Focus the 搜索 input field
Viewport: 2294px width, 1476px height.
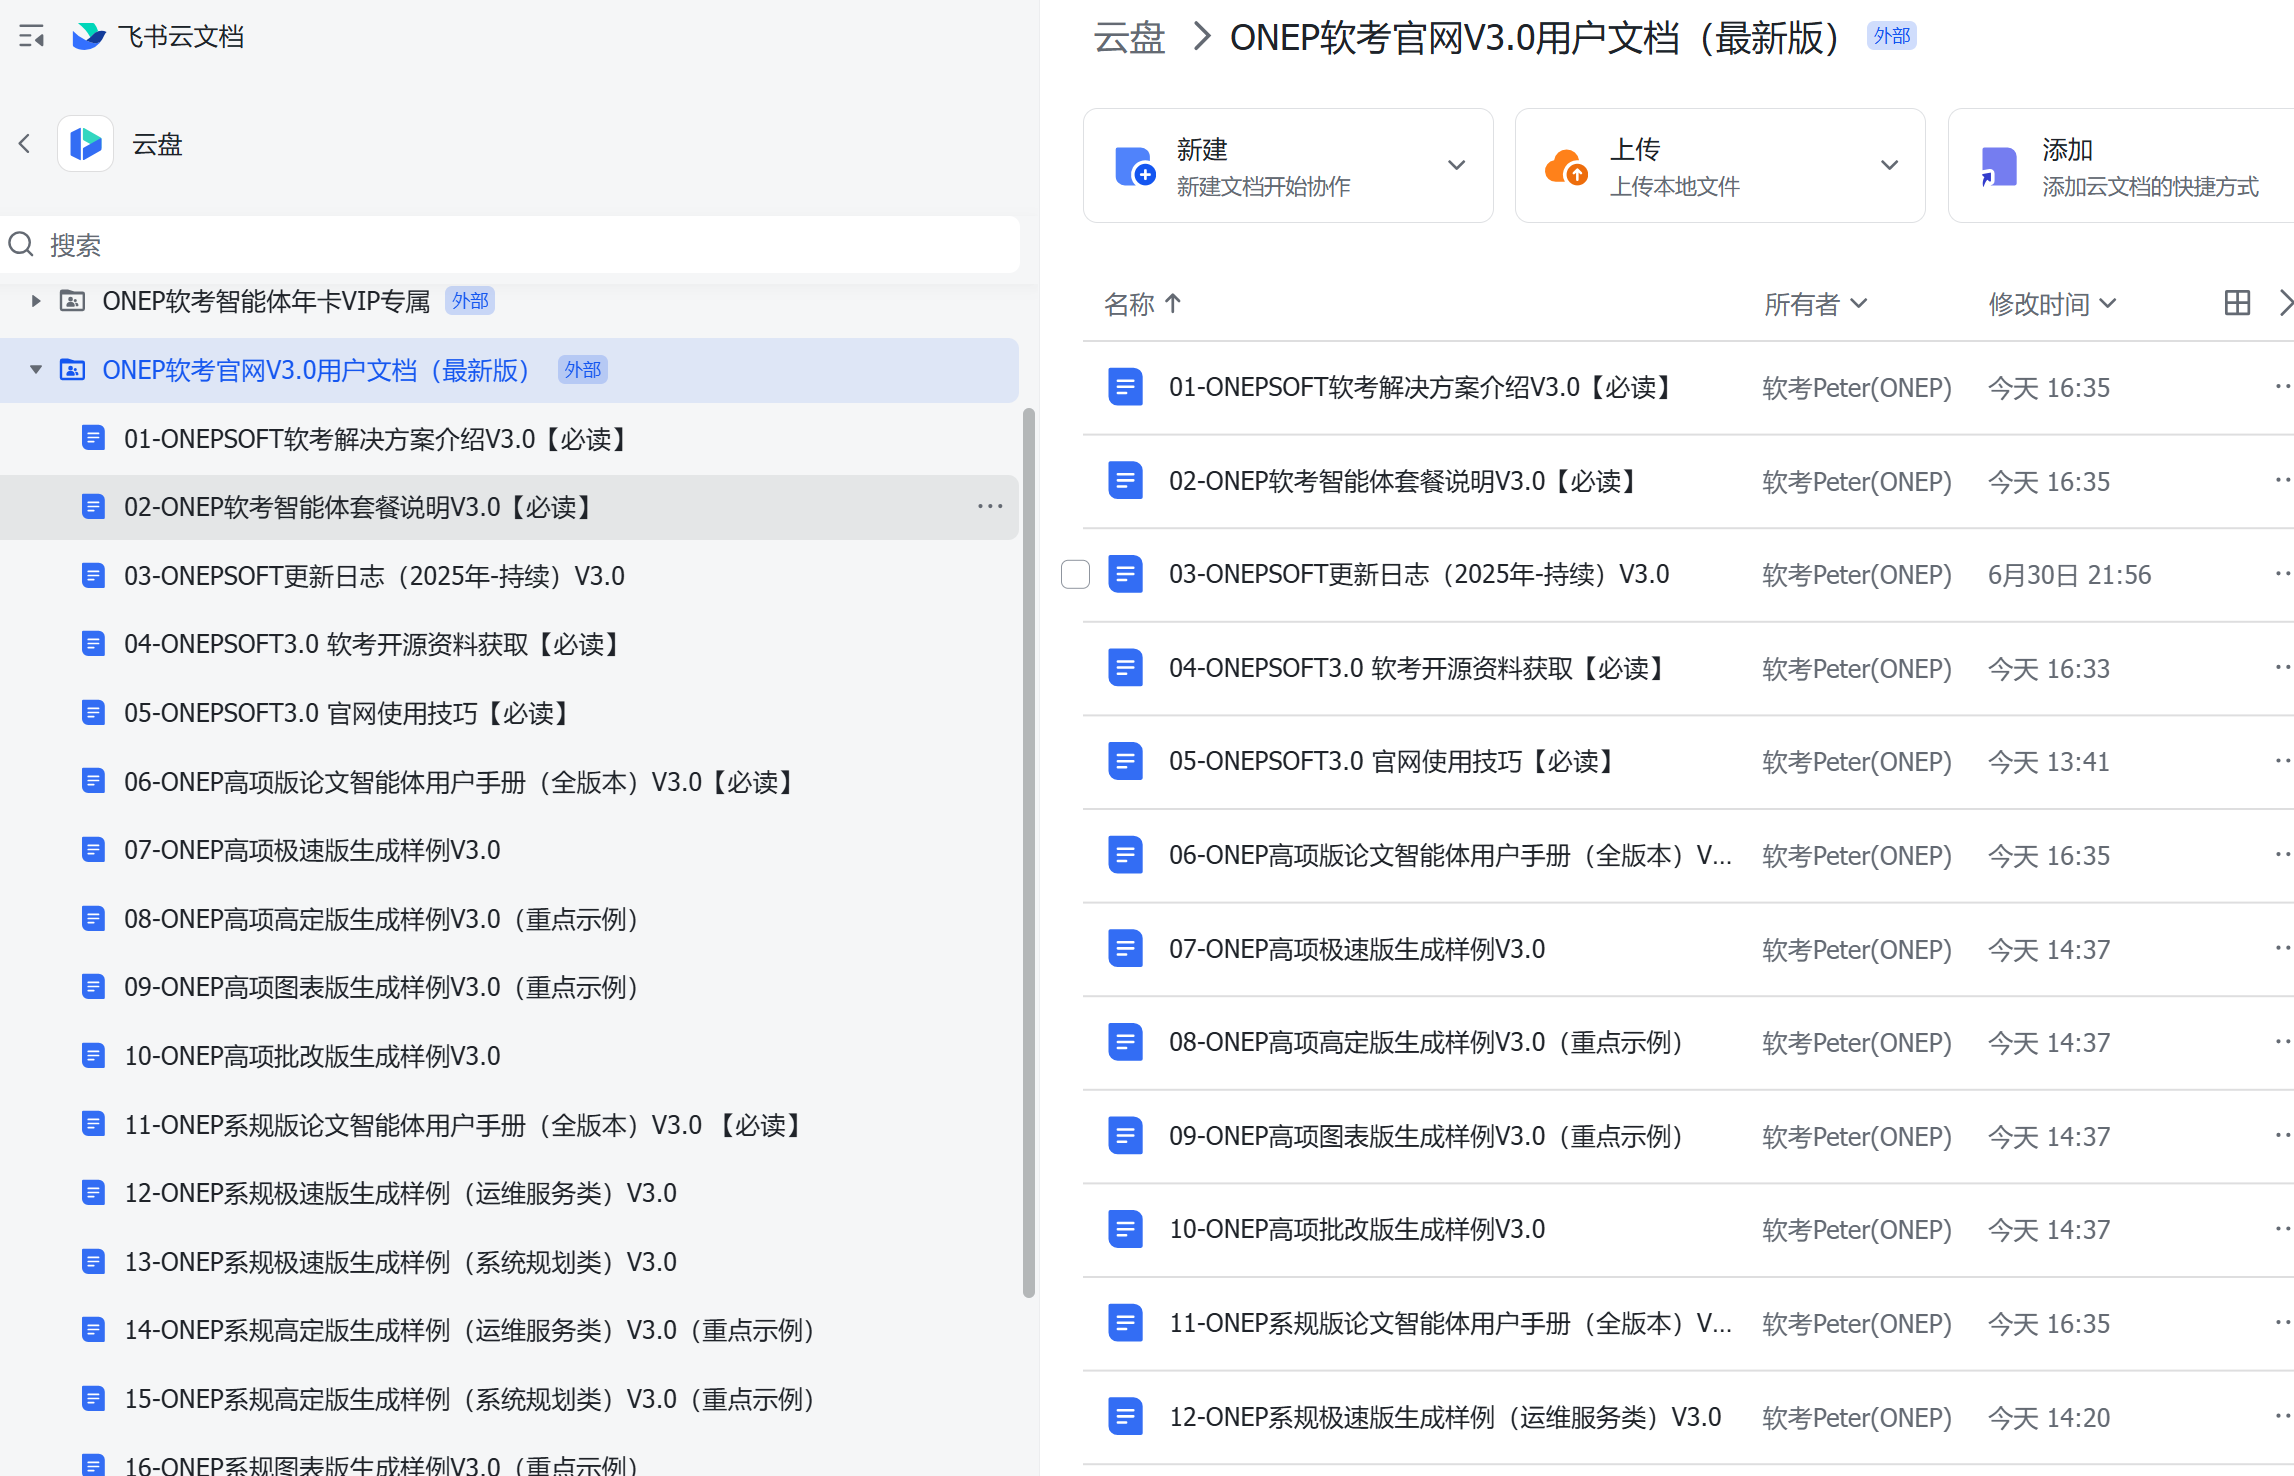pyautogui.click(x=509, y=244)
